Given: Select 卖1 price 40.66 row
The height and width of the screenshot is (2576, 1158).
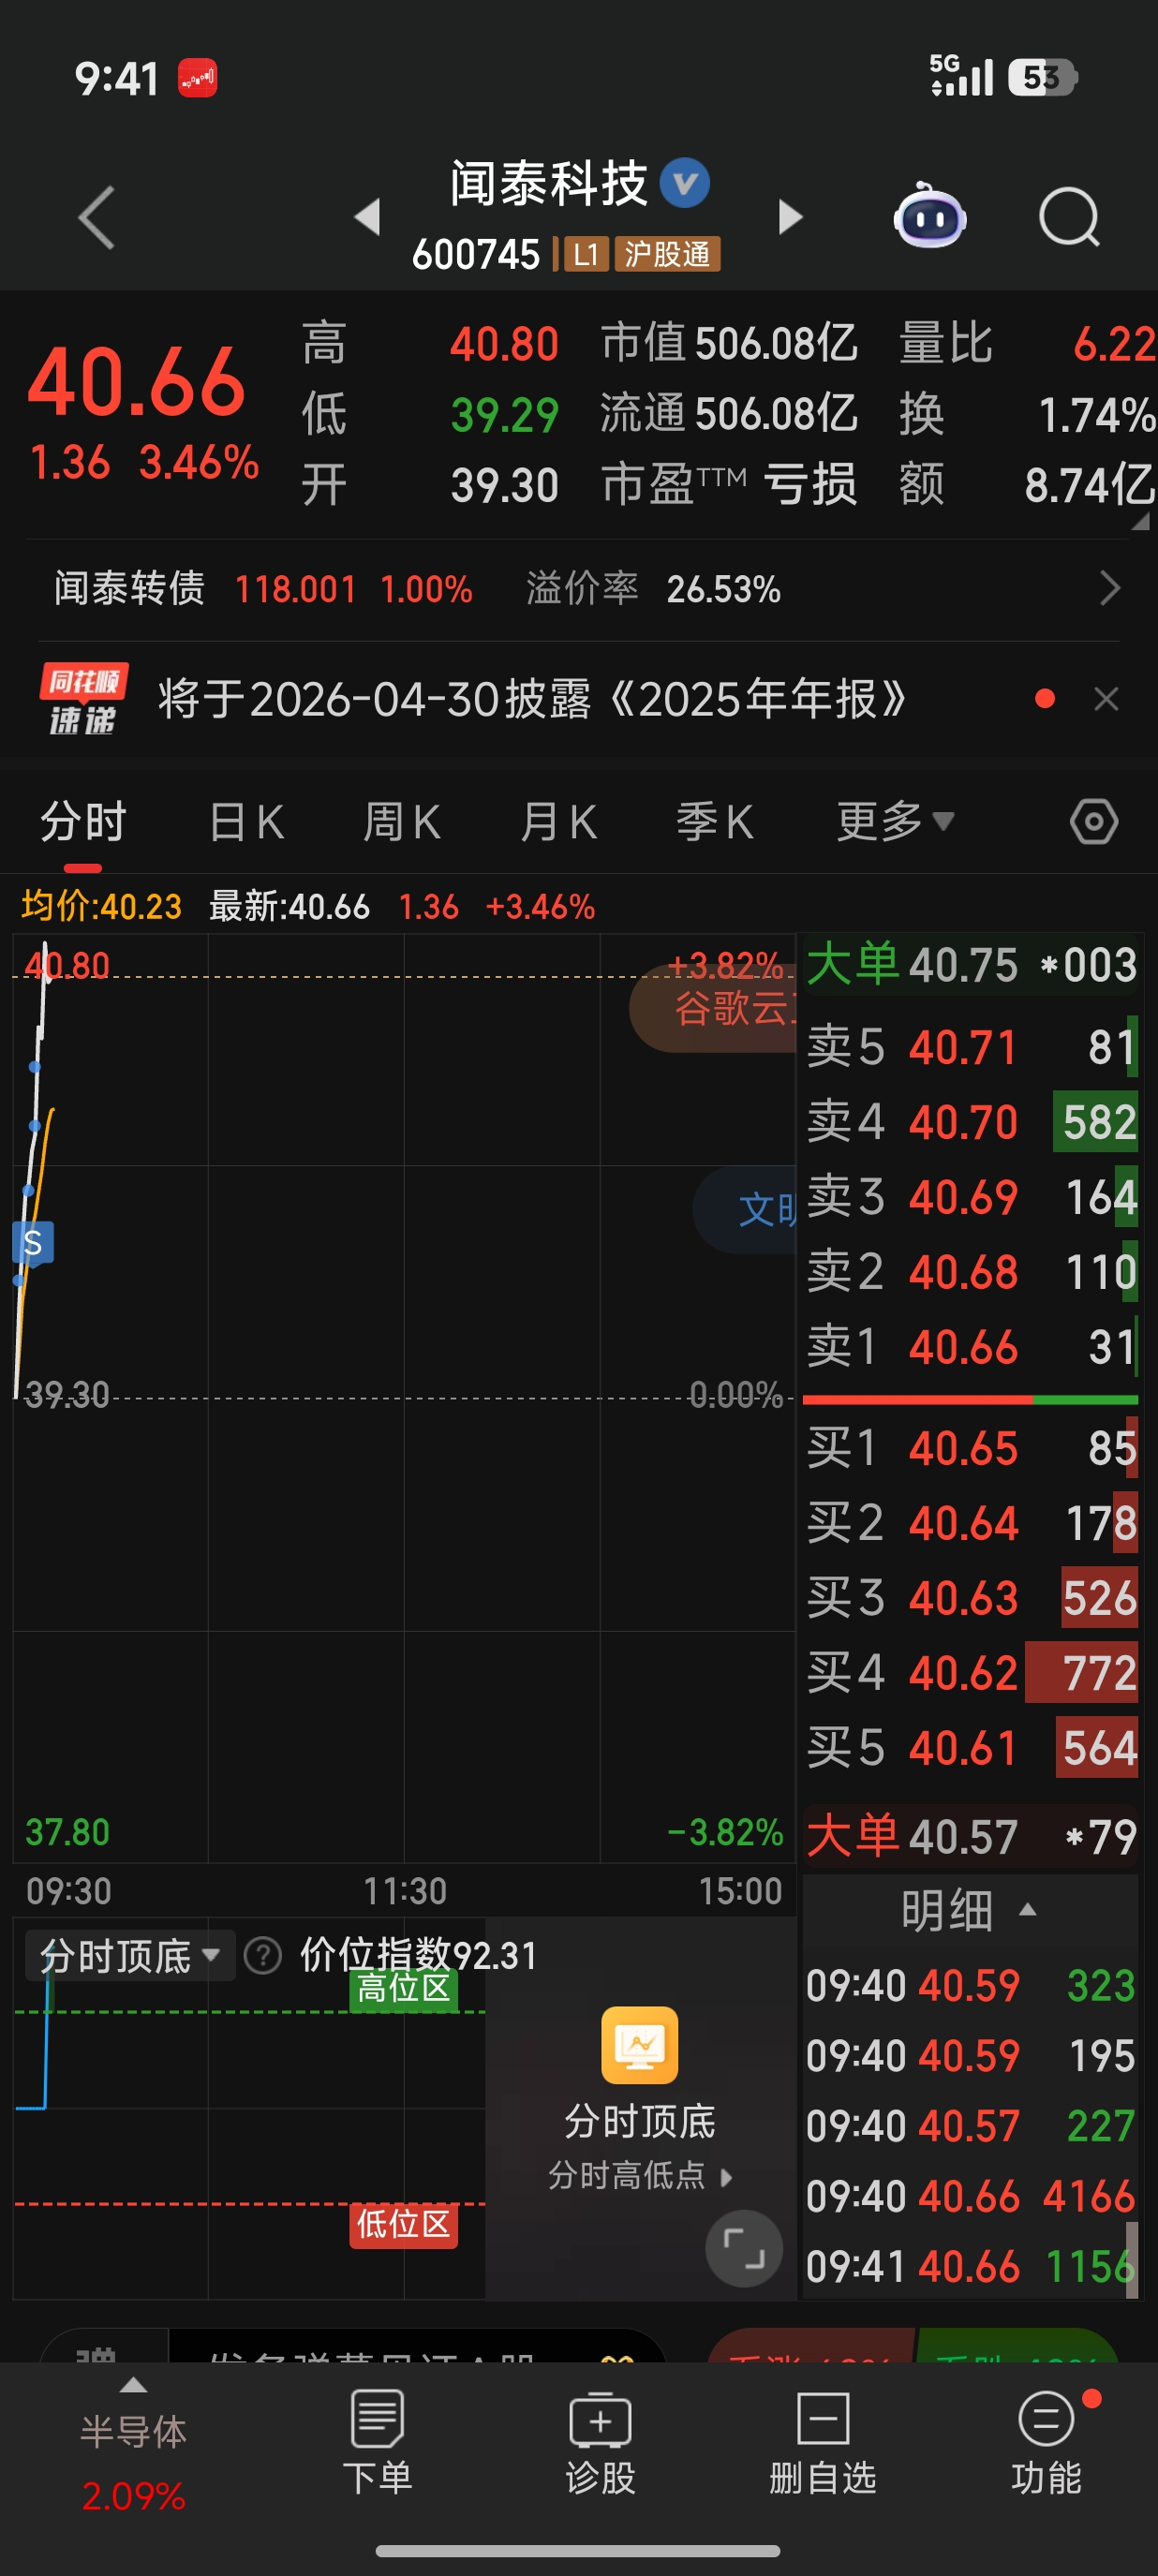Looking at the screenshot, I should coord(971,1347).
